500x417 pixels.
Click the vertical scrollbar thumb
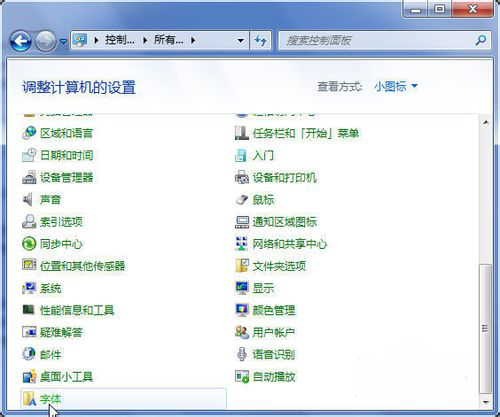point(485,329)
